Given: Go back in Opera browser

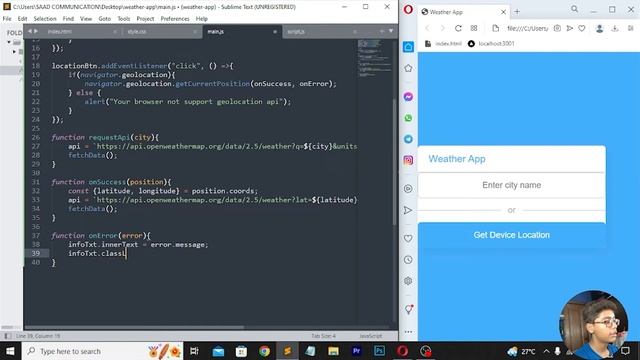Looking at the screenshot, I should 427,28.
